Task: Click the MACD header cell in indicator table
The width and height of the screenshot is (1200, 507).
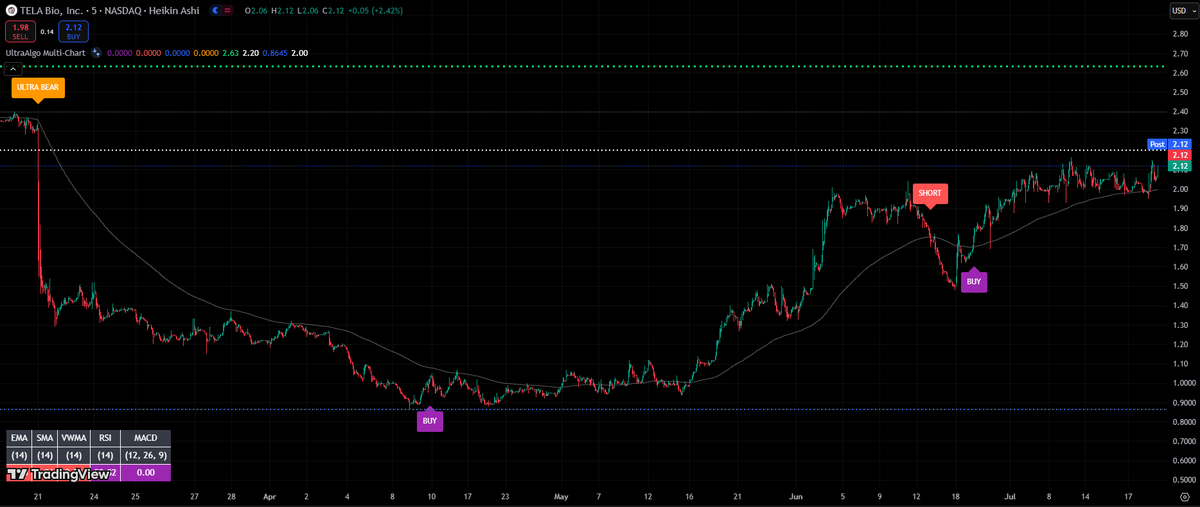Action: coord(145,438)
